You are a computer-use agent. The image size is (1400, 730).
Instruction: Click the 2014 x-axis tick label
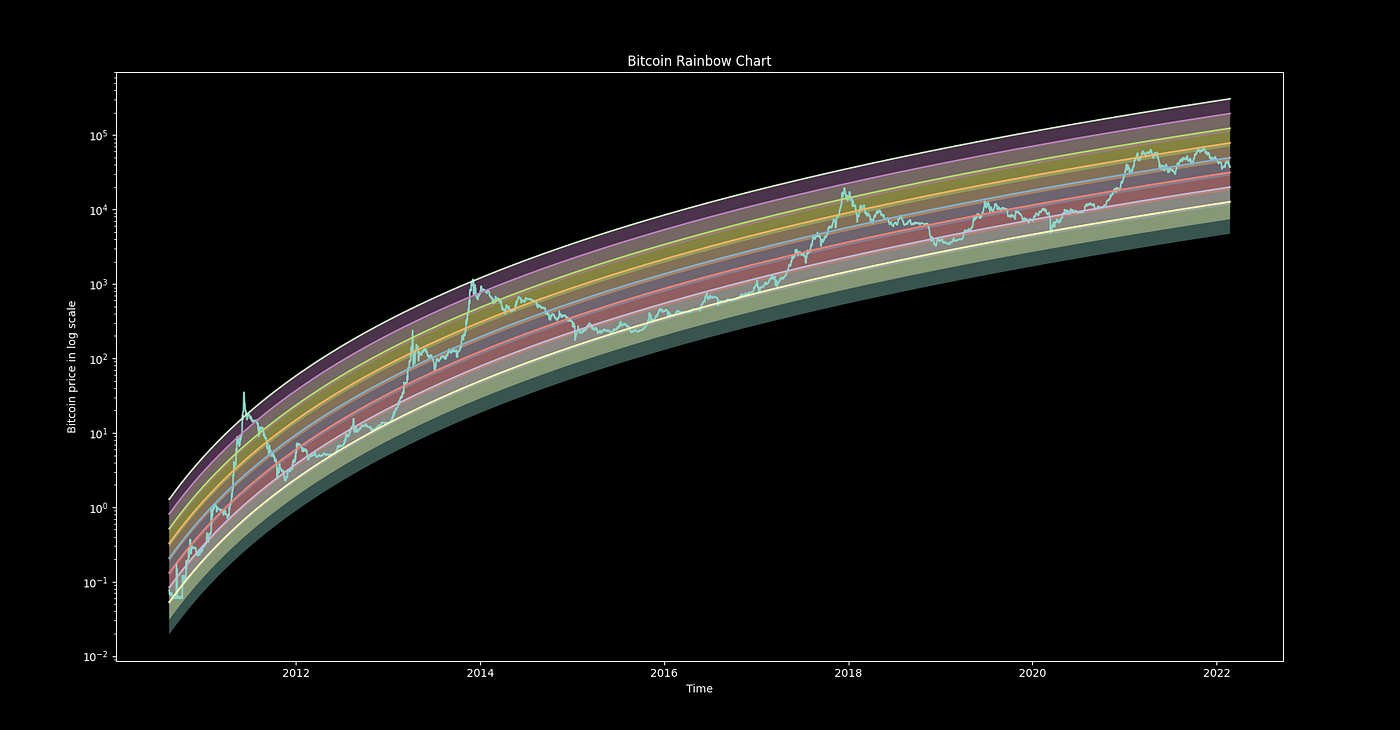pos(480,673)
